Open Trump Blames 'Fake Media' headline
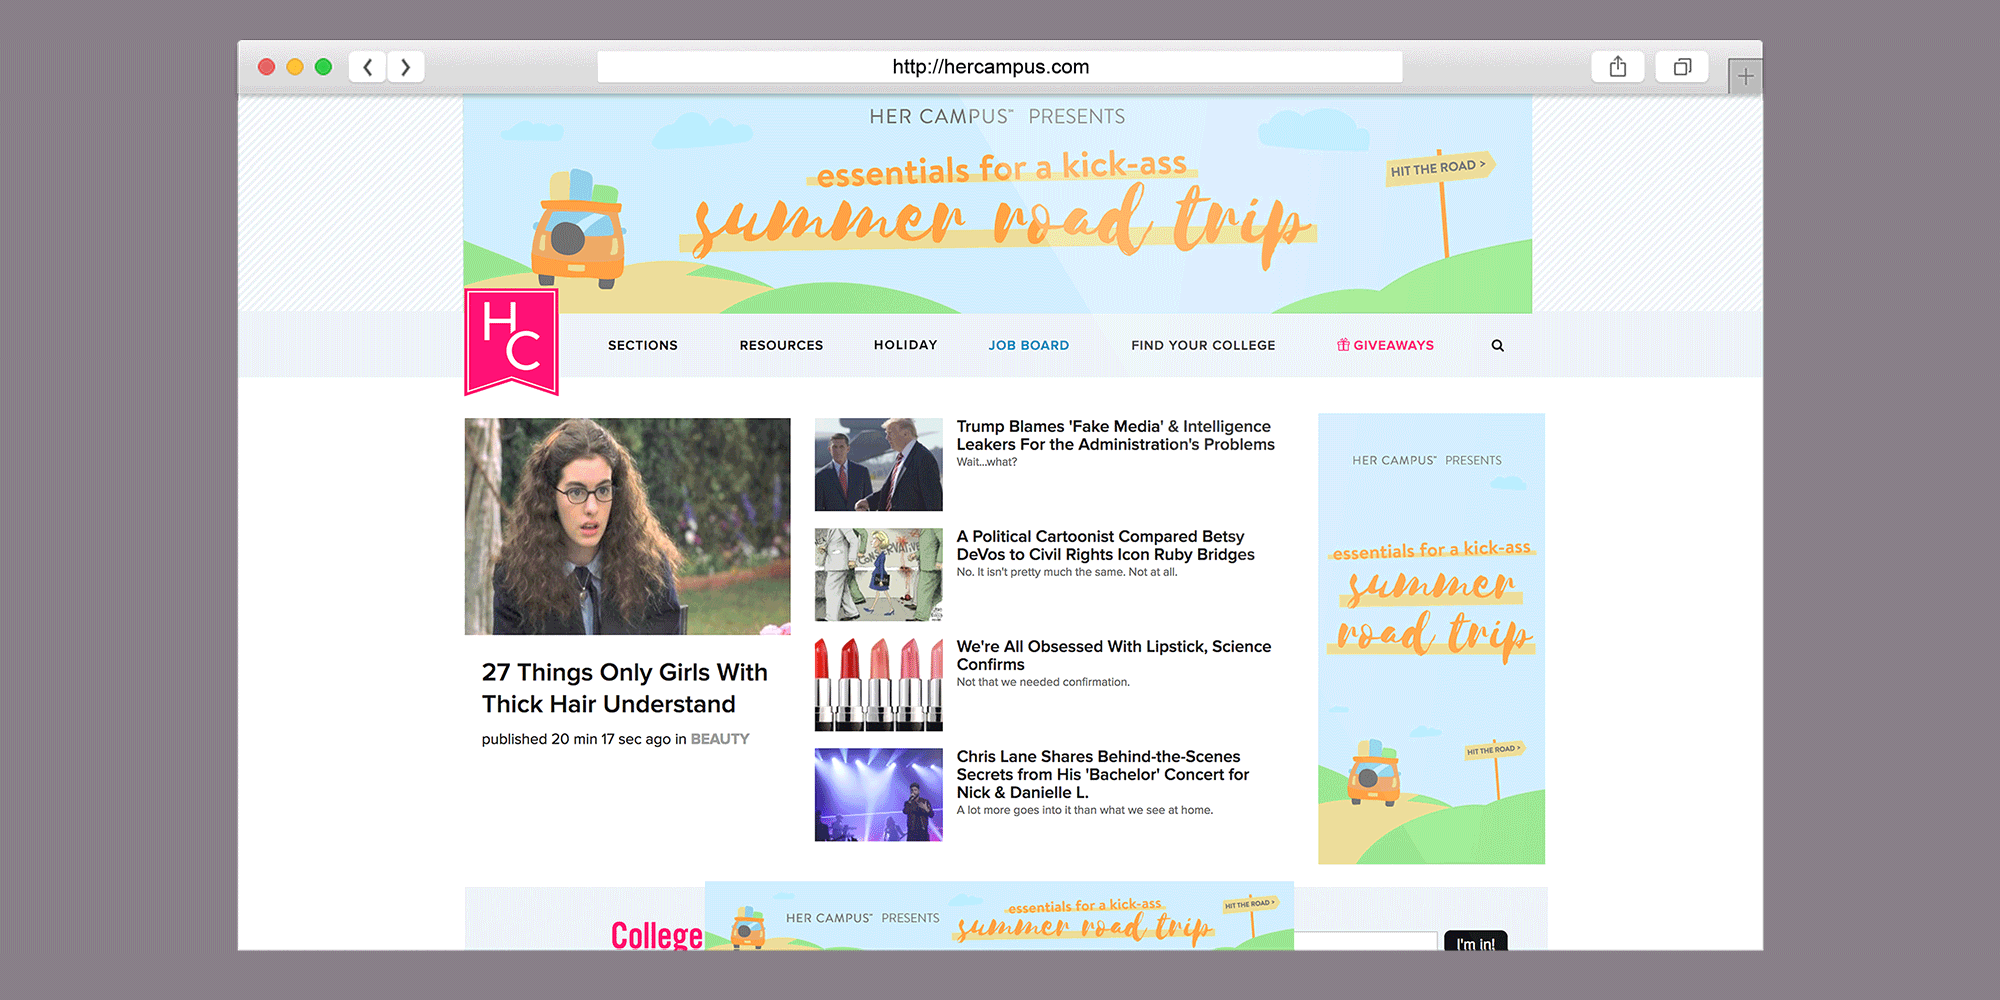 tap(1115, 435)
